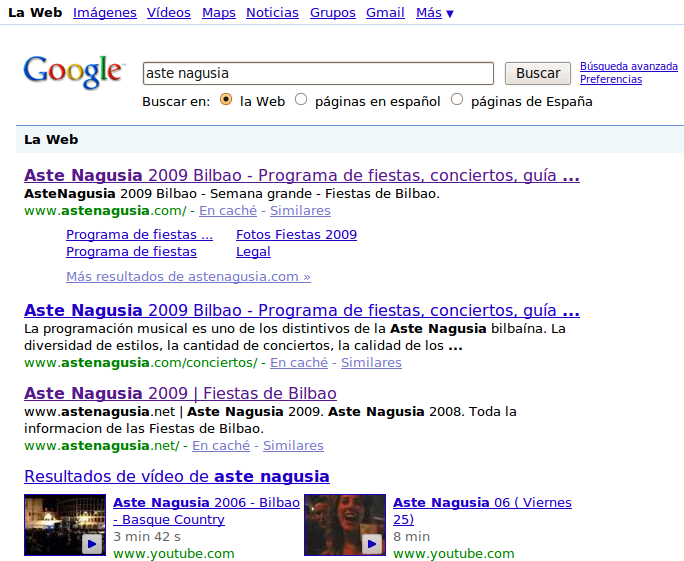Open video title 'Aste Nagusia 06 ( Viernes 25)'
The image size is (684, 561).
(482, 511)
